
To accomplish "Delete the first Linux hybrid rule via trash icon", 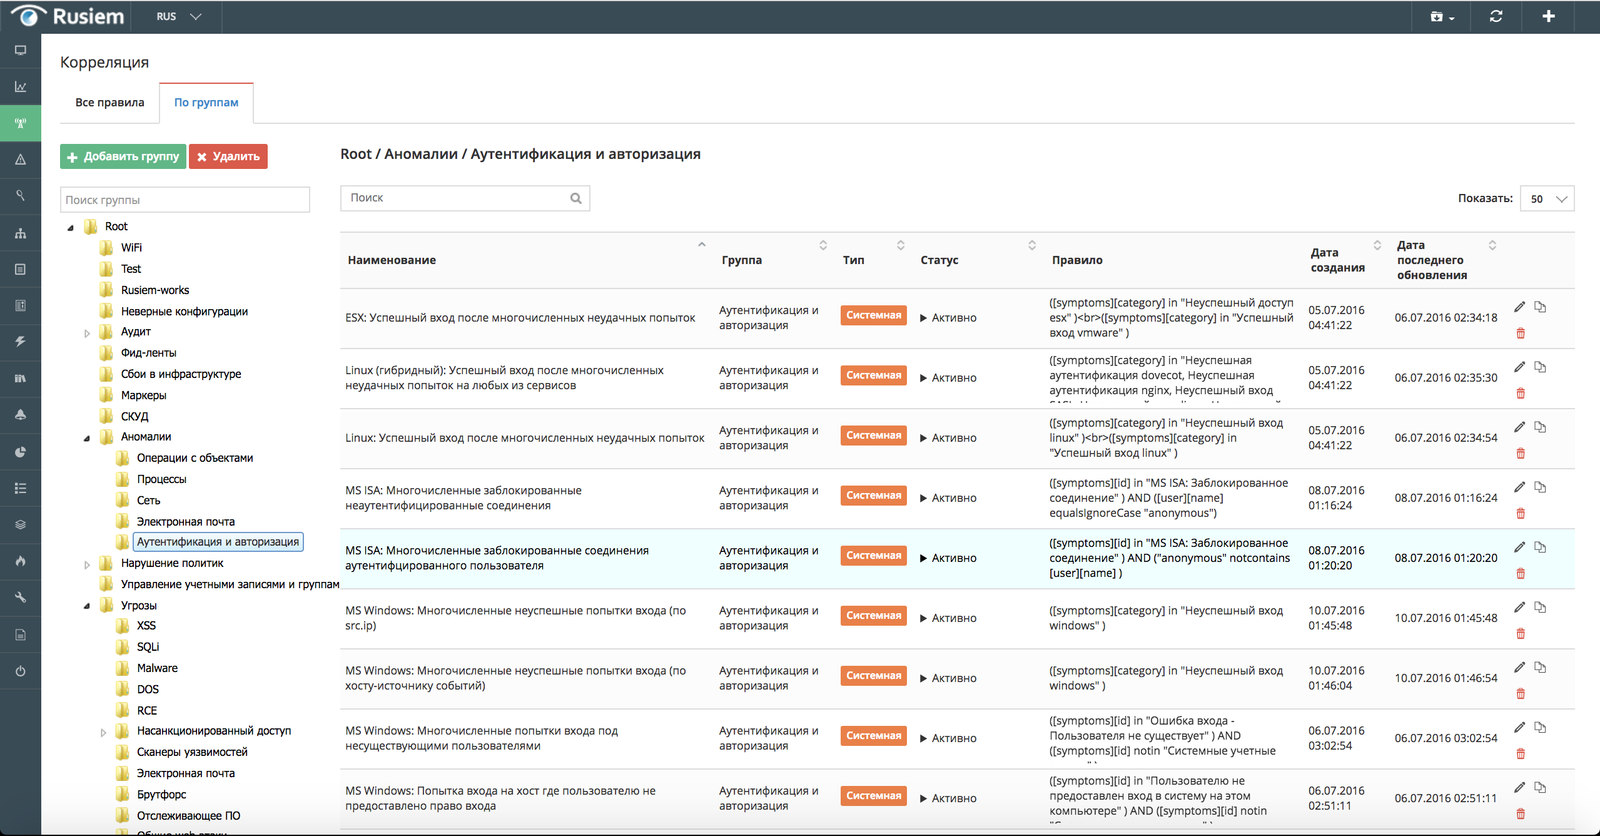I will [1520, 393].
